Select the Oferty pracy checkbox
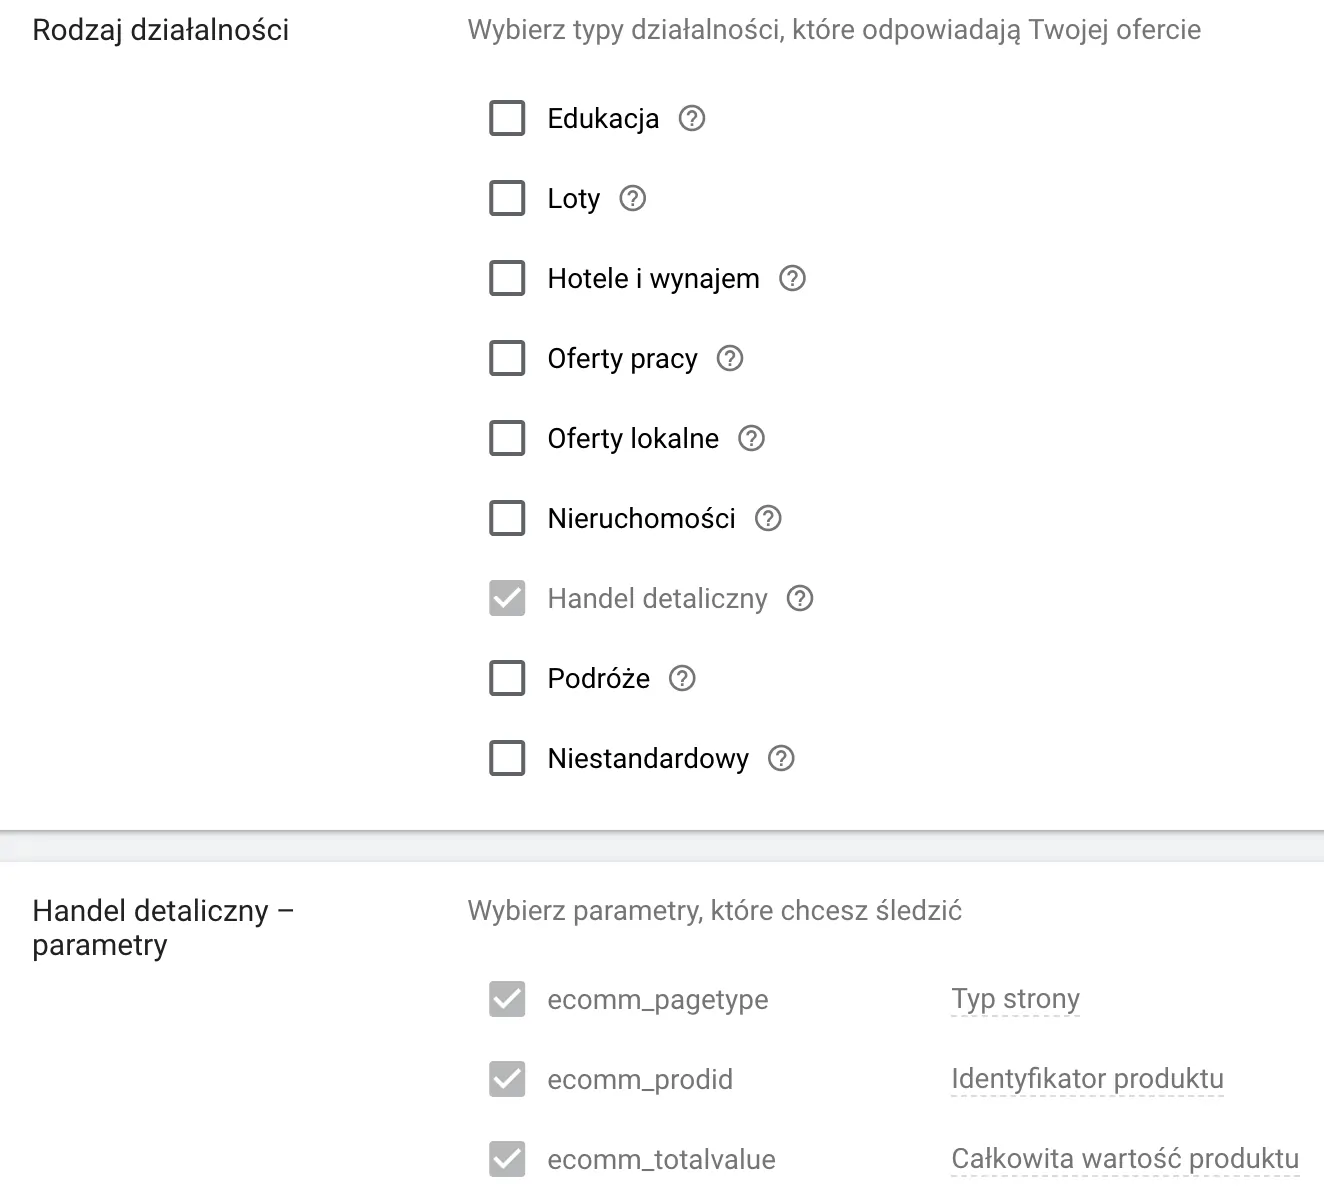The height and width of the screenshot is (1202, 1324). pyautogui.click(x=507, y=359)
